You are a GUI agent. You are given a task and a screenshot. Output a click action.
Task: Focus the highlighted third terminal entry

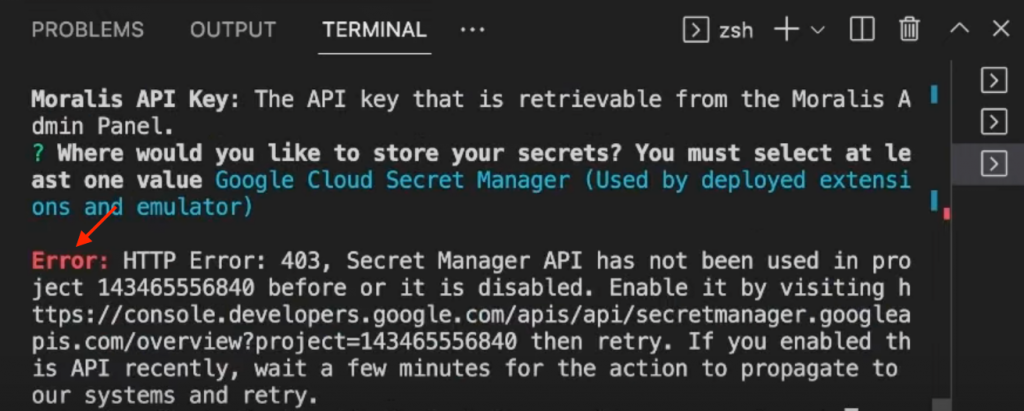pyautogui.click(x=993, y=162)
